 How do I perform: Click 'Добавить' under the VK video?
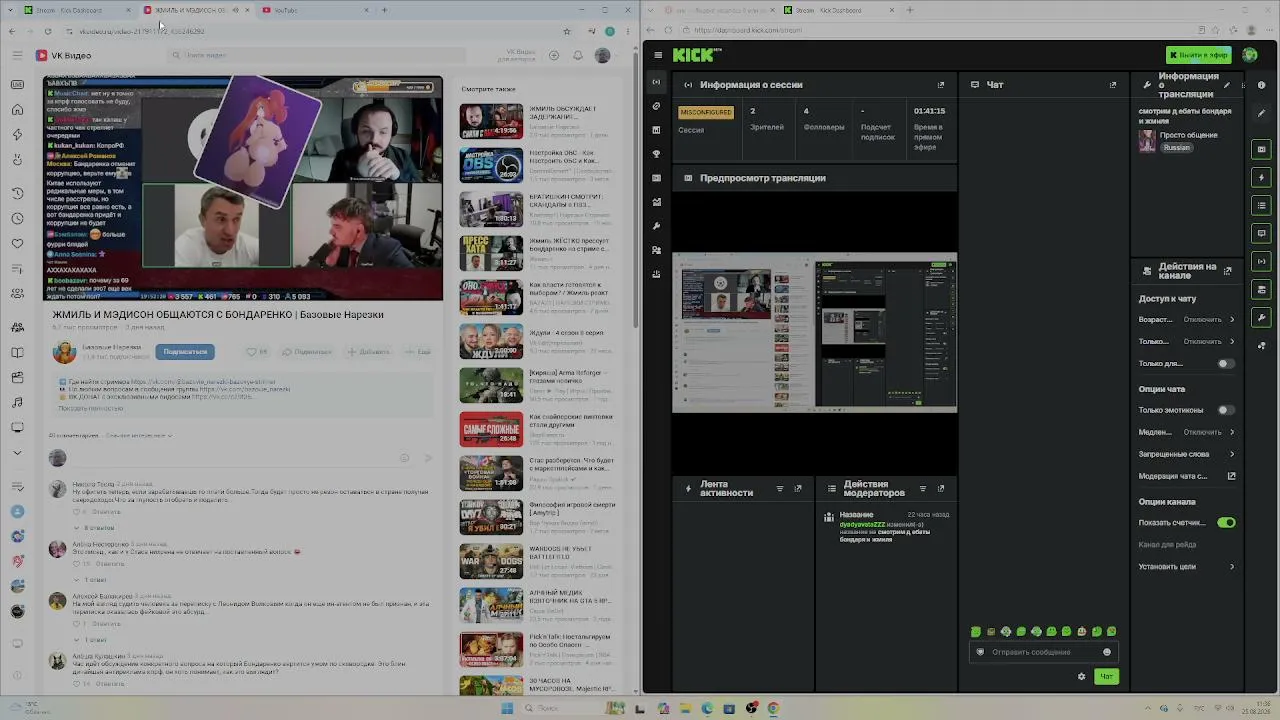pos(368,352)
